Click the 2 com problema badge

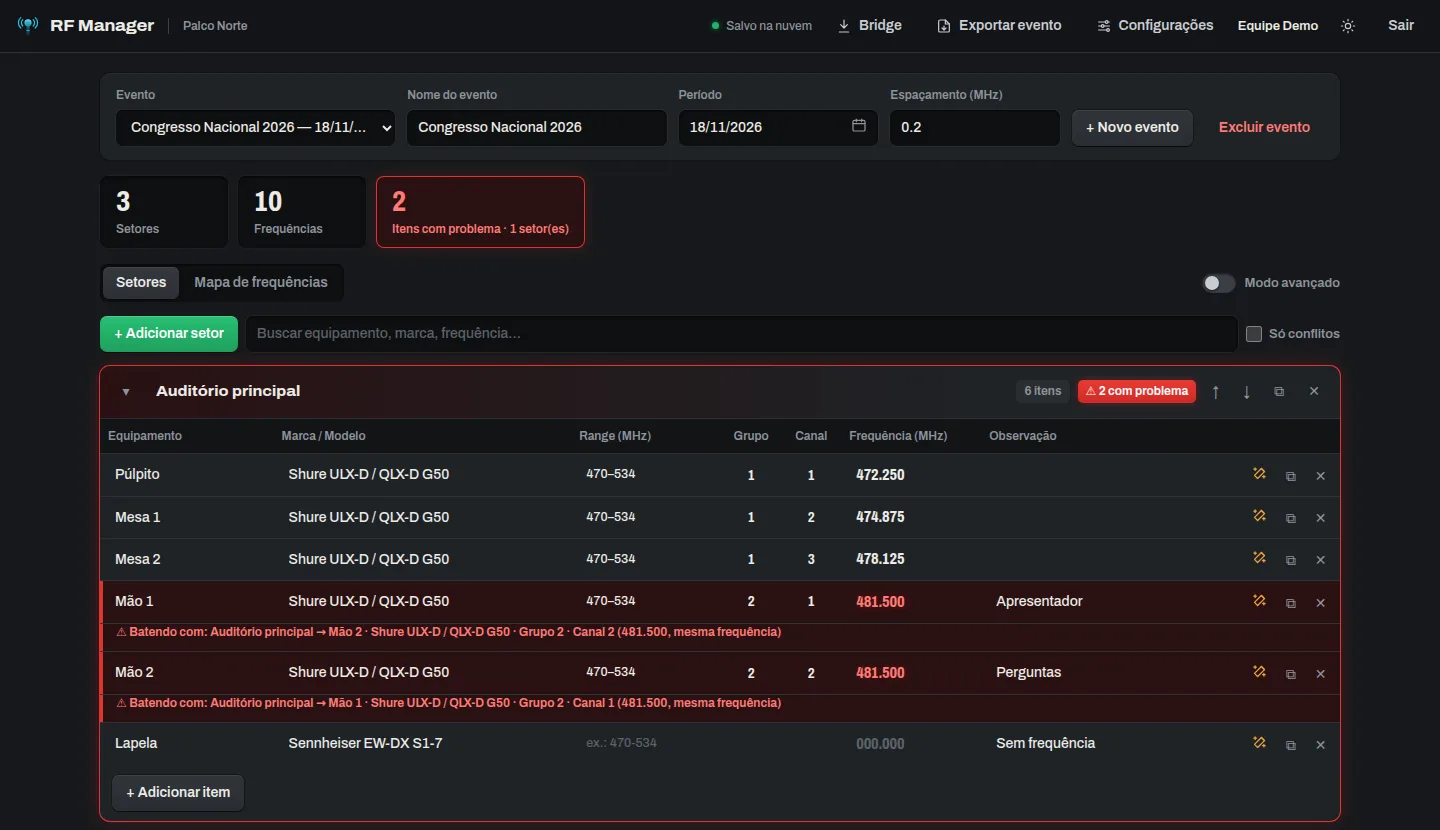(1137, 391)
